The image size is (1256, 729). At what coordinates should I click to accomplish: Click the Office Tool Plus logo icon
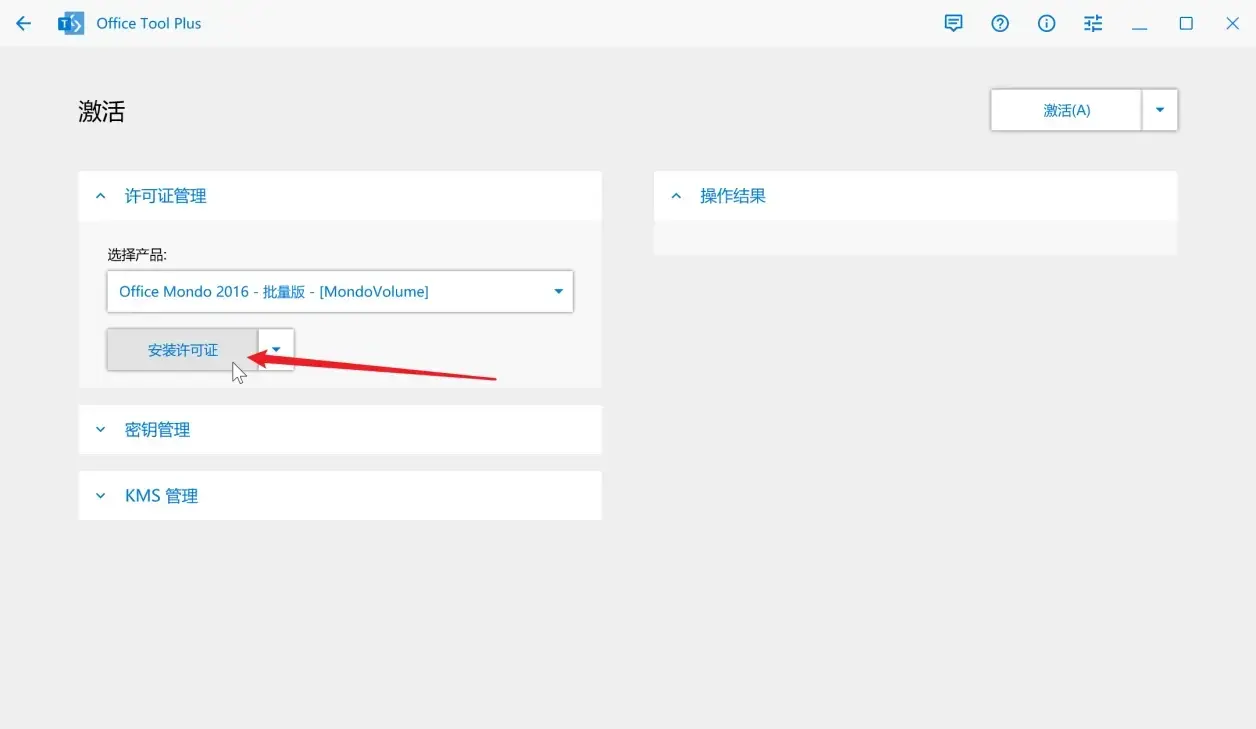[x=71, y=24]
